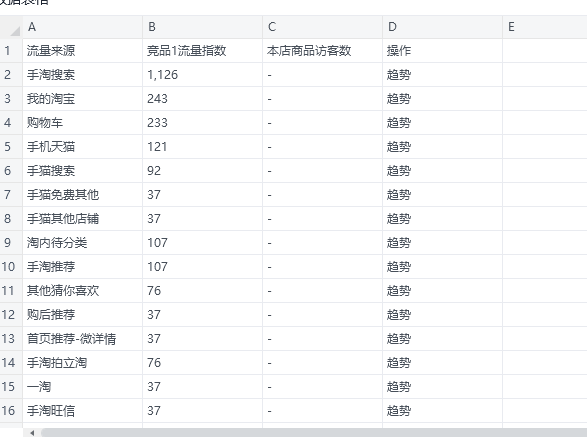Click the 趋势 link for 购物车 row
The width and height of the screenshot is (587, 437).
[399, 123]
